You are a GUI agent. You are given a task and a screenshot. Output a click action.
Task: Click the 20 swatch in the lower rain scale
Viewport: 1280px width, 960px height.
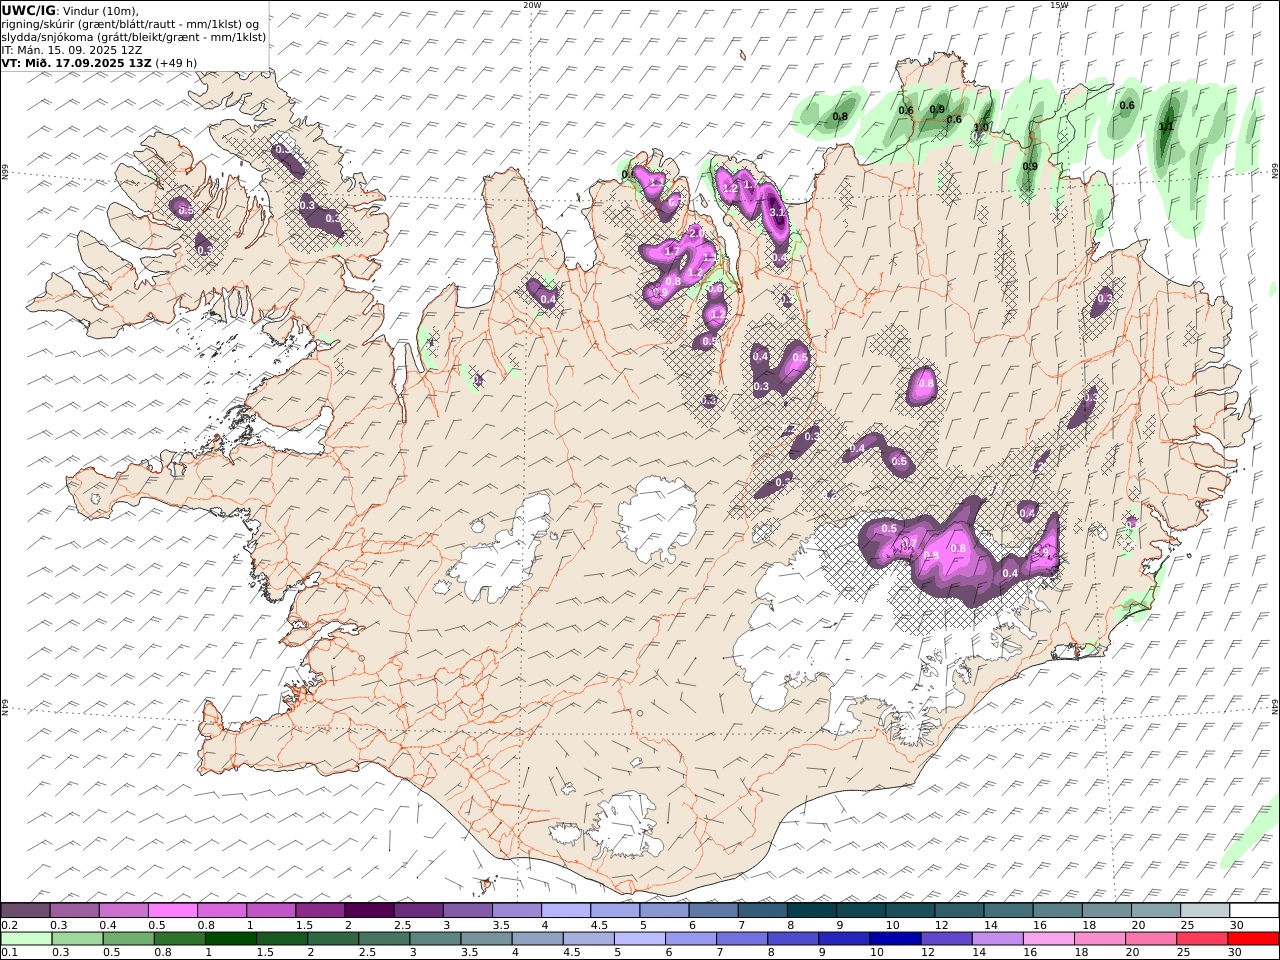click(1150, 938)
